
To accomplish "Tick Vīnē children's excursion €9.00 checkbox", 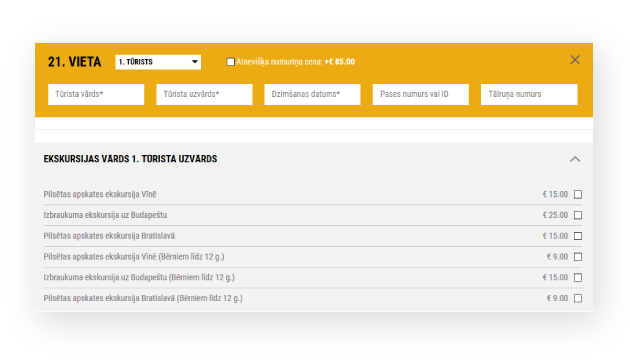I will coord(578,257).
